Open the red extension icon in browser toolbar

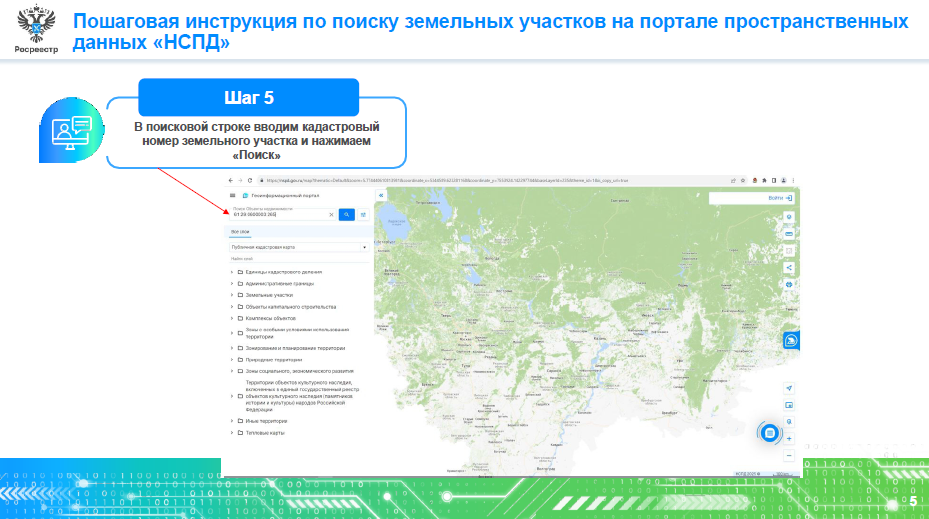754,180
